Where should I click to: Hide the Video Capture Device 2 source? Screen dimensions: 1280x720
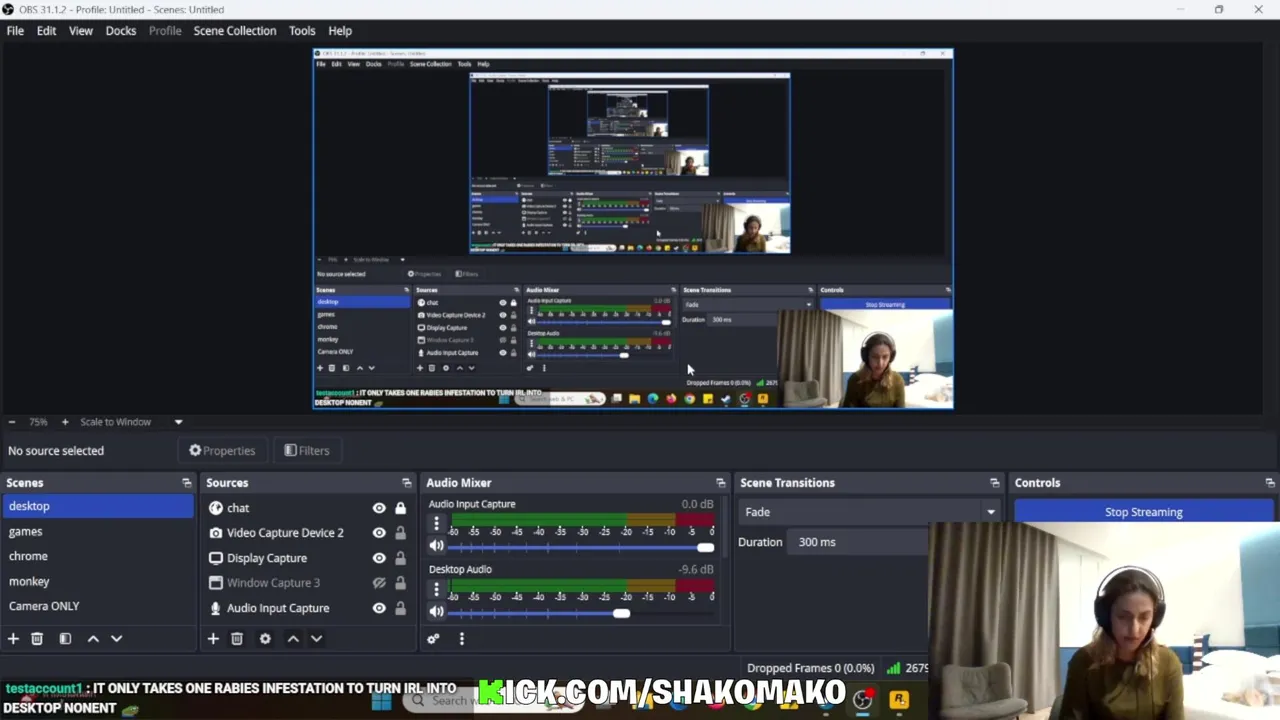tap(379, 533)
